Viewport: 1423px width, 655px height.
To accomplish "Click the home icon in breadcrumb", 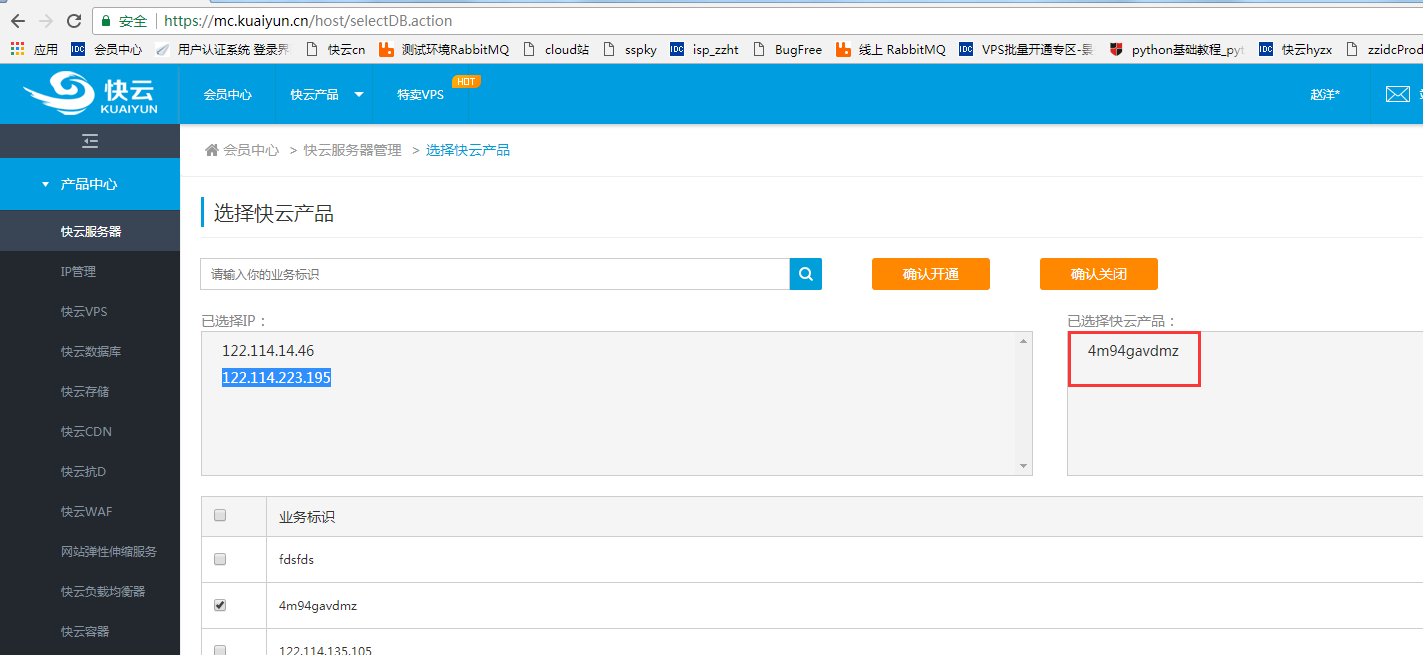I will (x=211, y=150).
